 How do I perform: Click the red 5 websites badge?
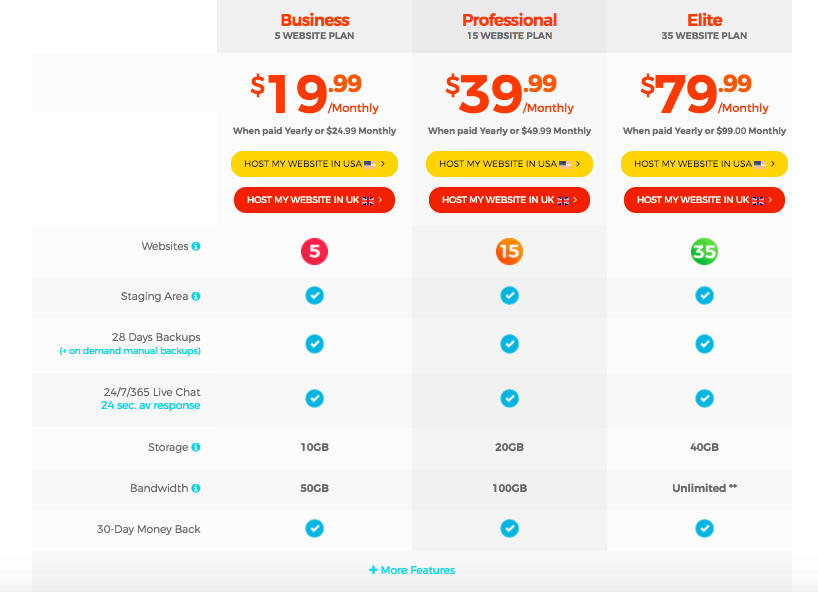tap(314, 251)
